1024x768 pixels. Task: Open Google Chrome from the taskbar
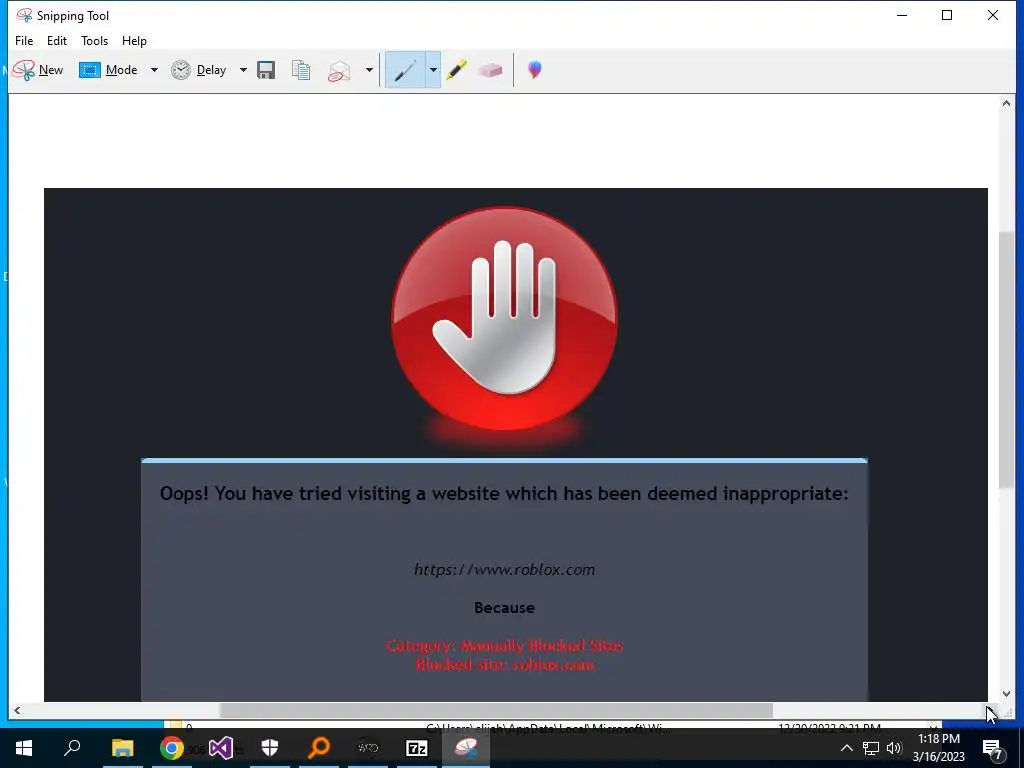point(172,748)
